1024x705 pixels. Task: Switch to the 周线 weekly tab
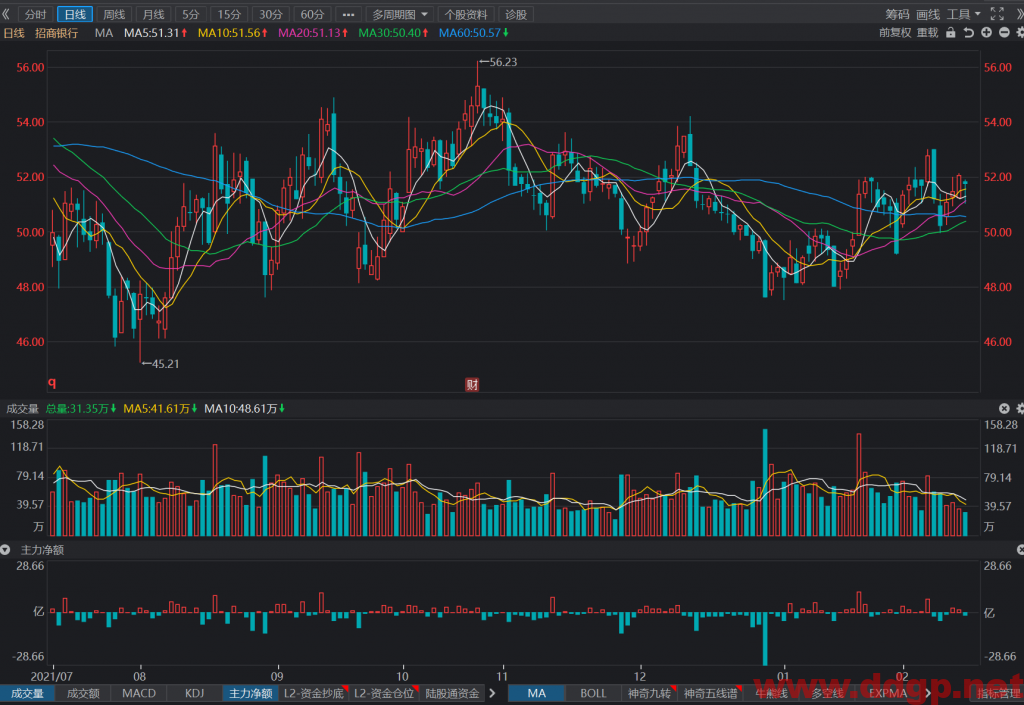[x=114, y=14]
